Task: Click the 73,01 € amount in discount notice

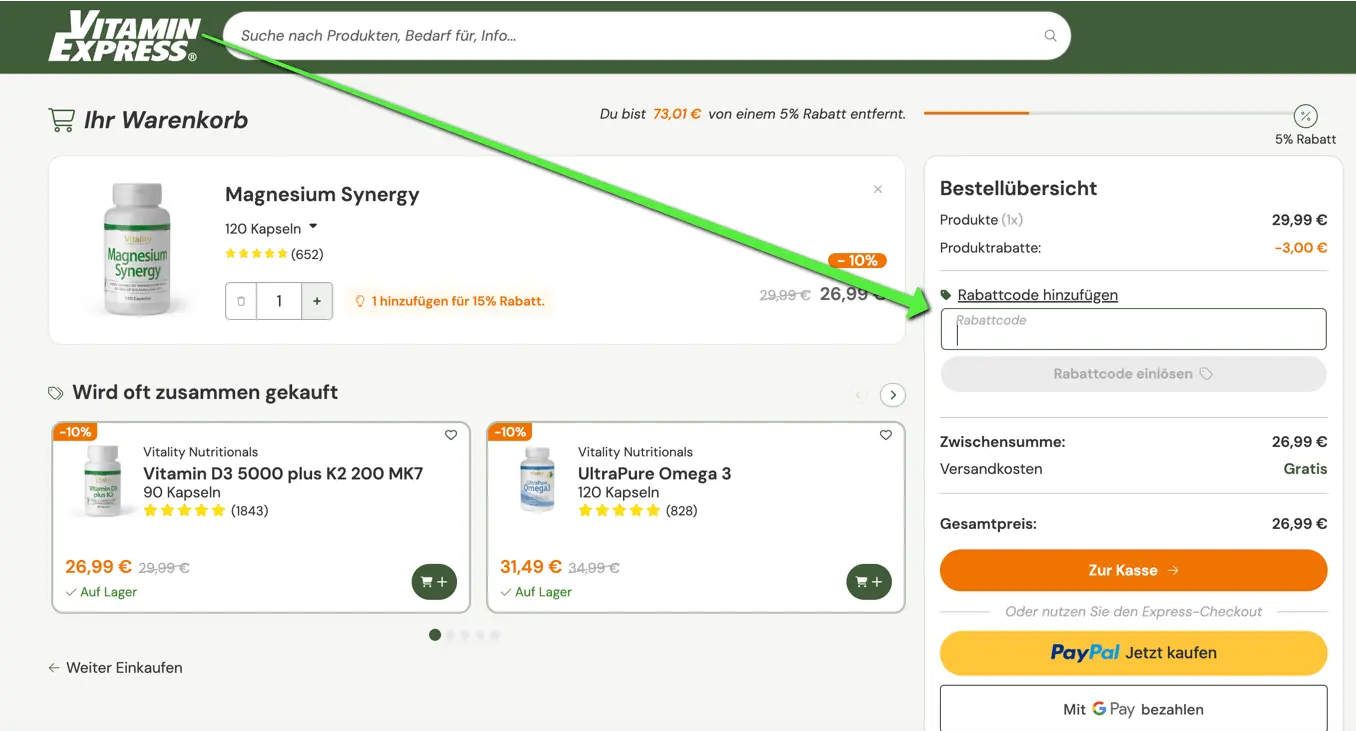Action: 677,114
